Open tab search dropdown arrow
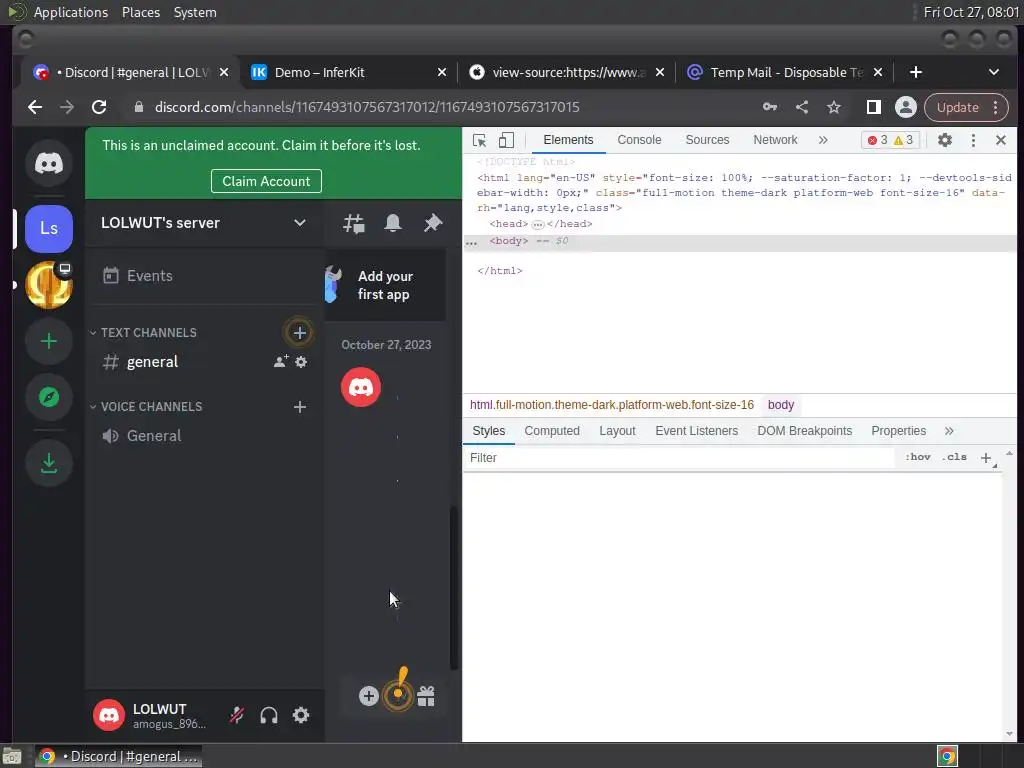Viewport: 1024px width, 768px height. point(993,72)
